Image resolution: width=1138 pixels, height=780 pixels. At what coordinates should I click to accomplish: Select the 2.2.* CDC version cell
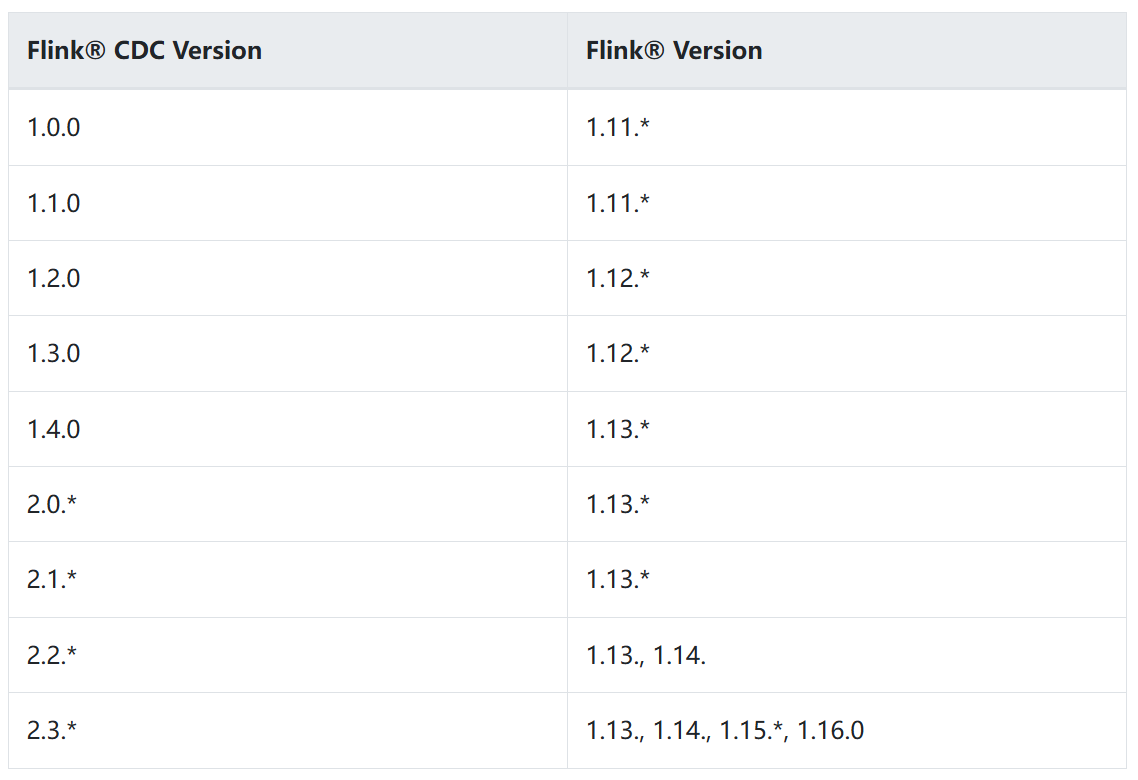[288, 655]
